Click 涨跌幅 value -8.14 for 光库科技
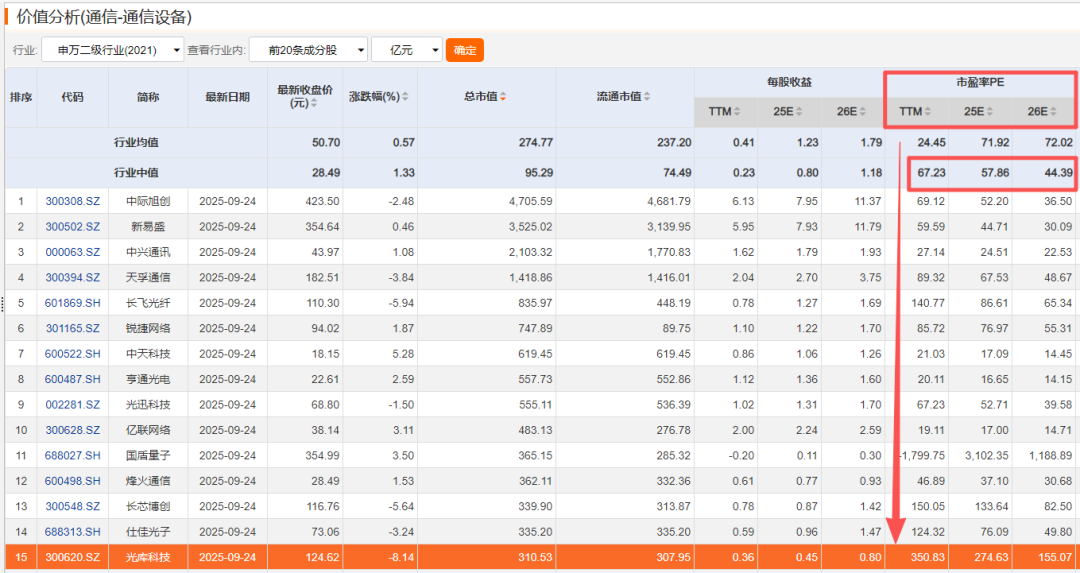1080x573 pixels. (401, 557)
